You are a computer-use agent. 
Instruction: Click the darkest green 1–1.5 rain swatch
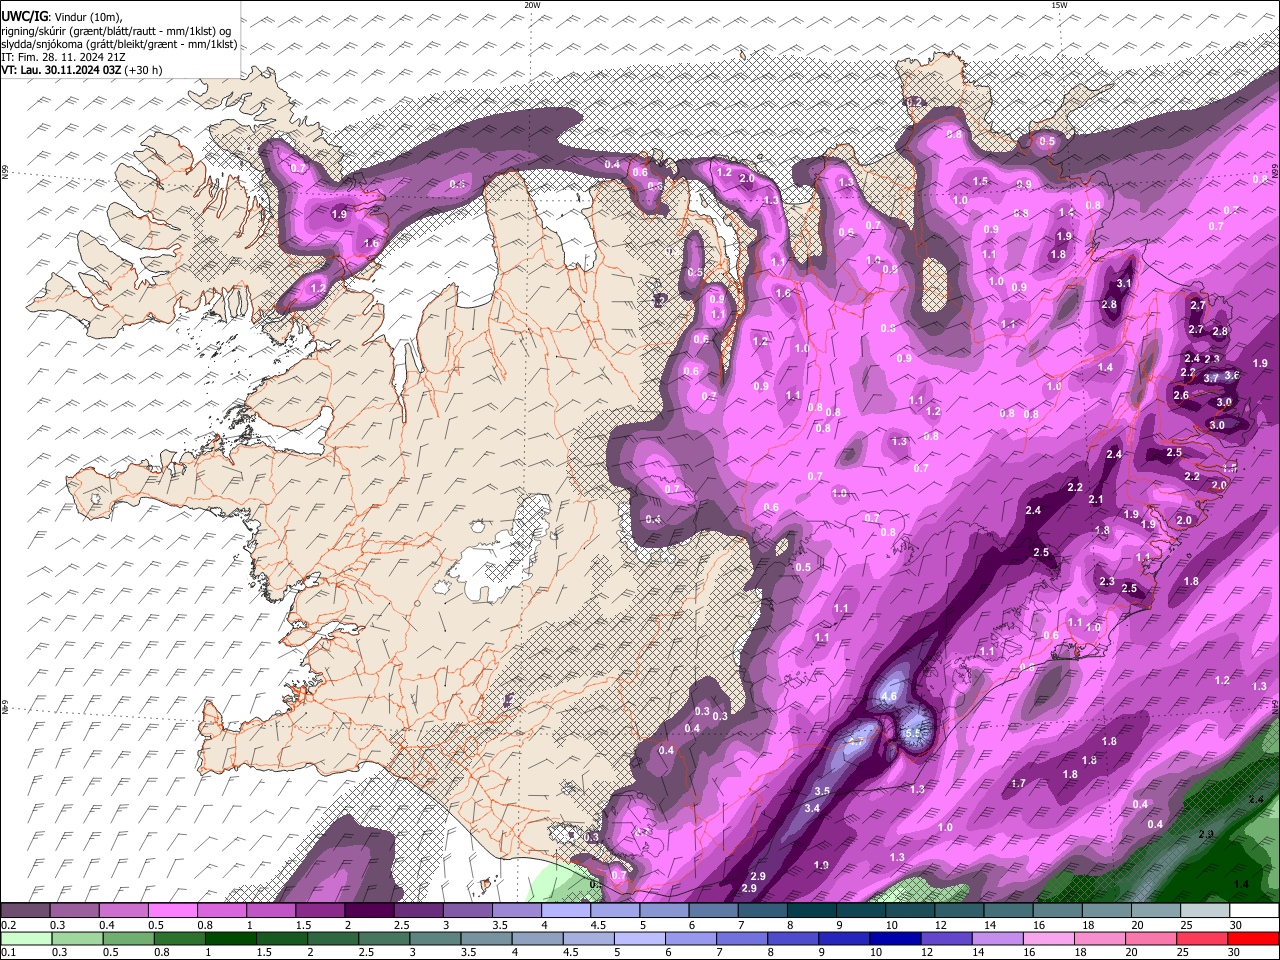click(x=230, y=939)
